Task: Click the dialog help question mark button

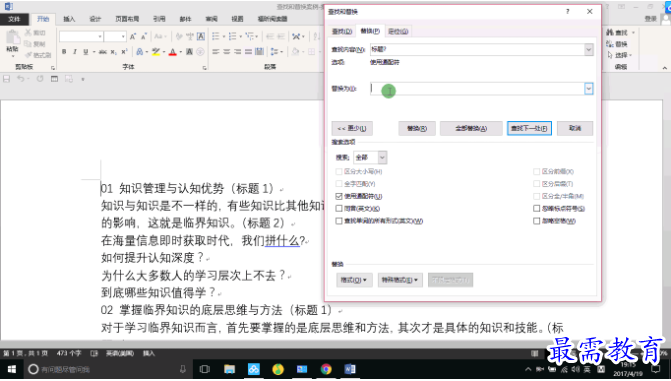Action: [x=567, y=12]
